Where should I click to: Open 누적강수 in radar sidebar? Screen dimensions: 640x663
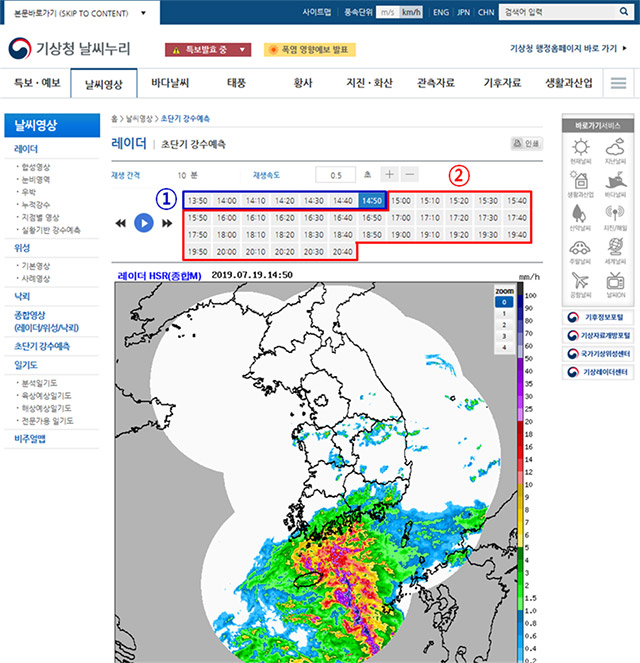36,205
